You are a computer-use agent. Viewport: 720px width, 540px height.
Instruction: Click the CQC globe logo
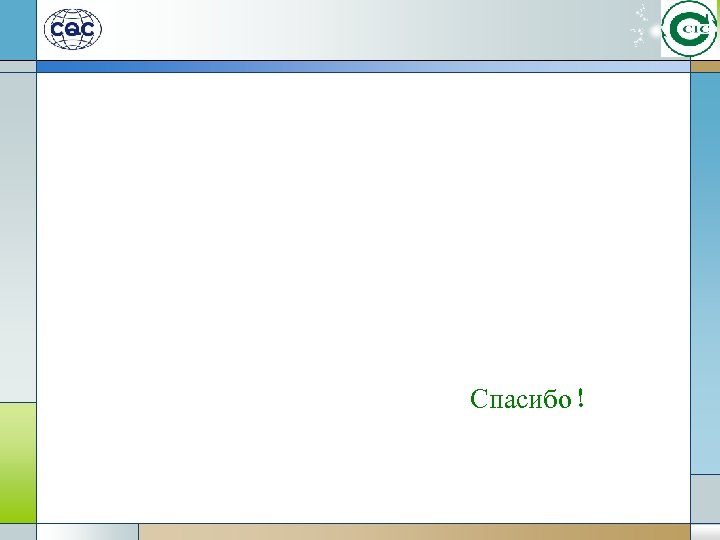[73, 29]
